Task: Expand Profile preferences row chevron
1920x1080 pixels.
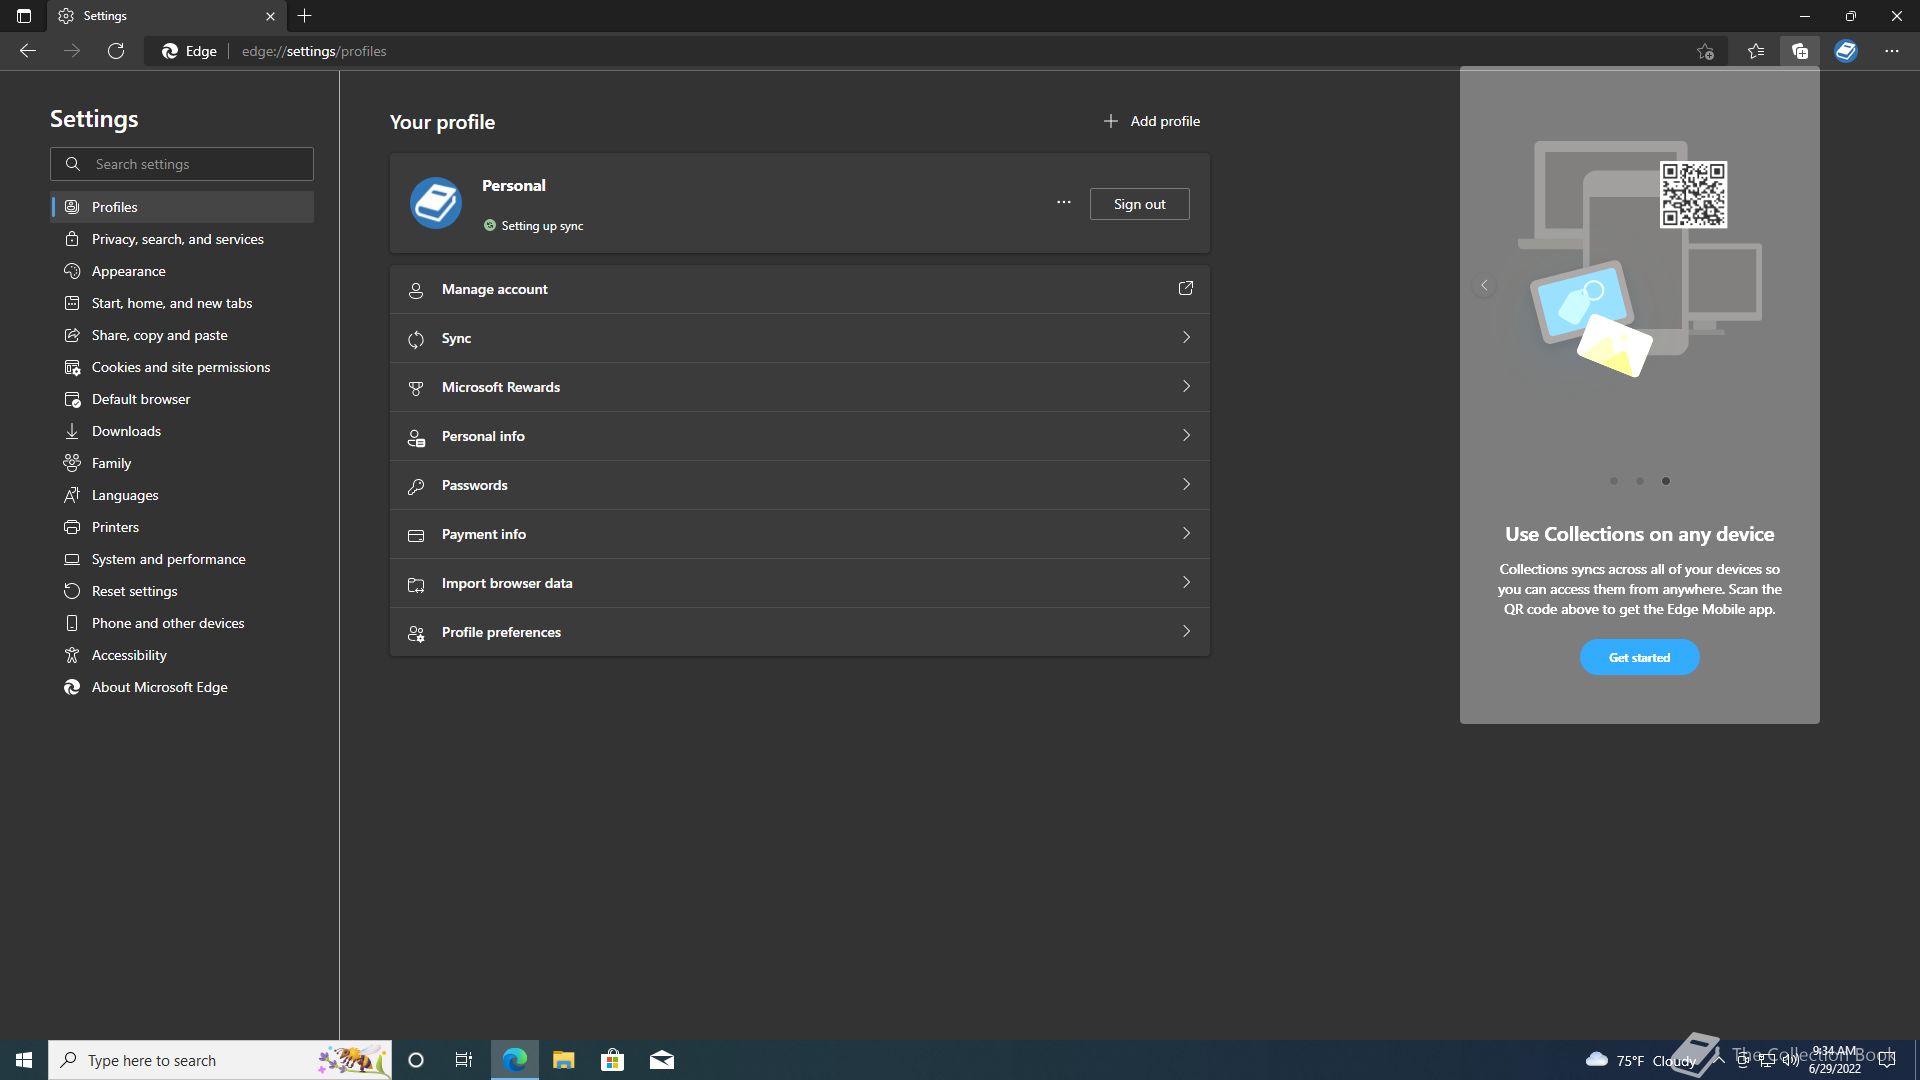Action: 1186,631
